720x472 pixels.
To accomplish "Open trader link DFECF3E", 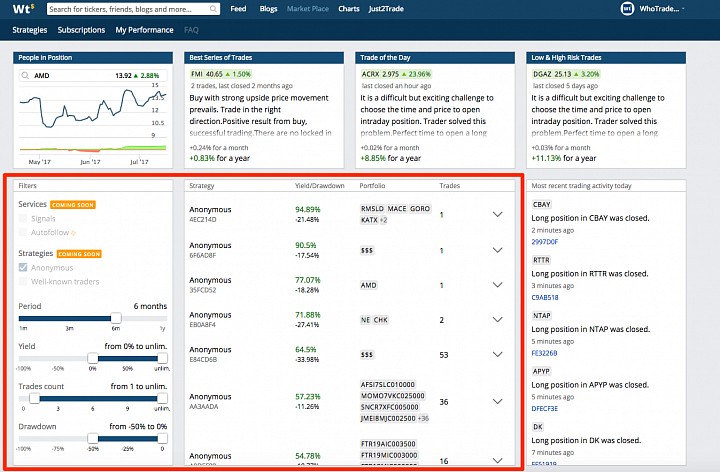I will pos(545,409).
